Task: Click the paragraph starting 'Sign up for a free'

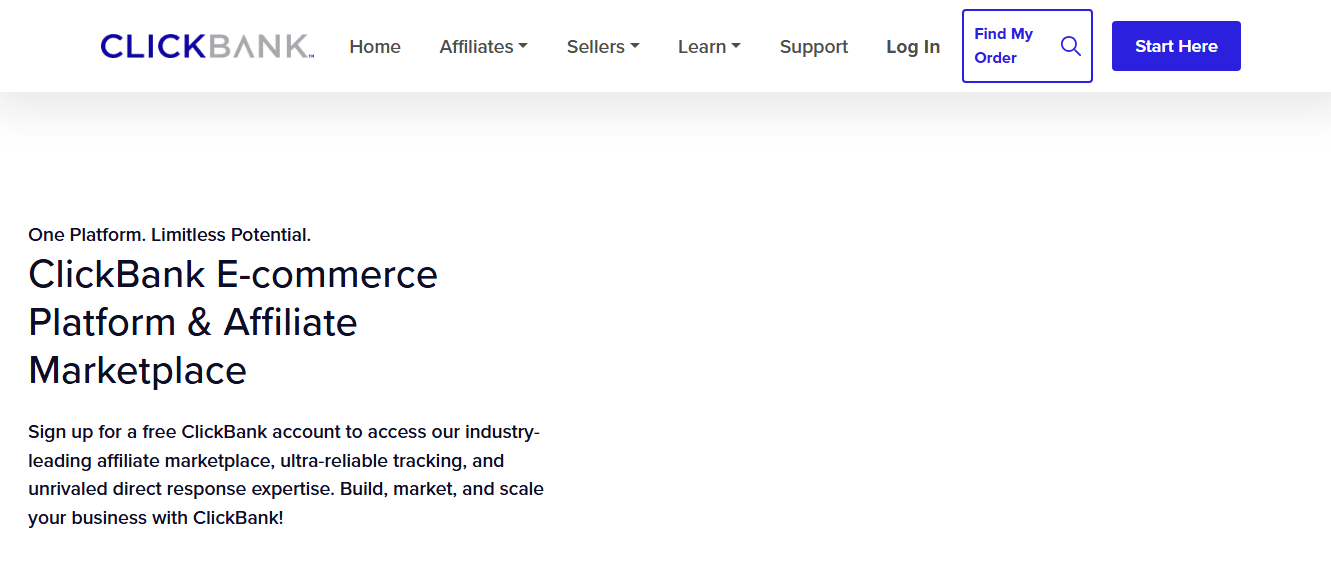Action: point(286,475)
